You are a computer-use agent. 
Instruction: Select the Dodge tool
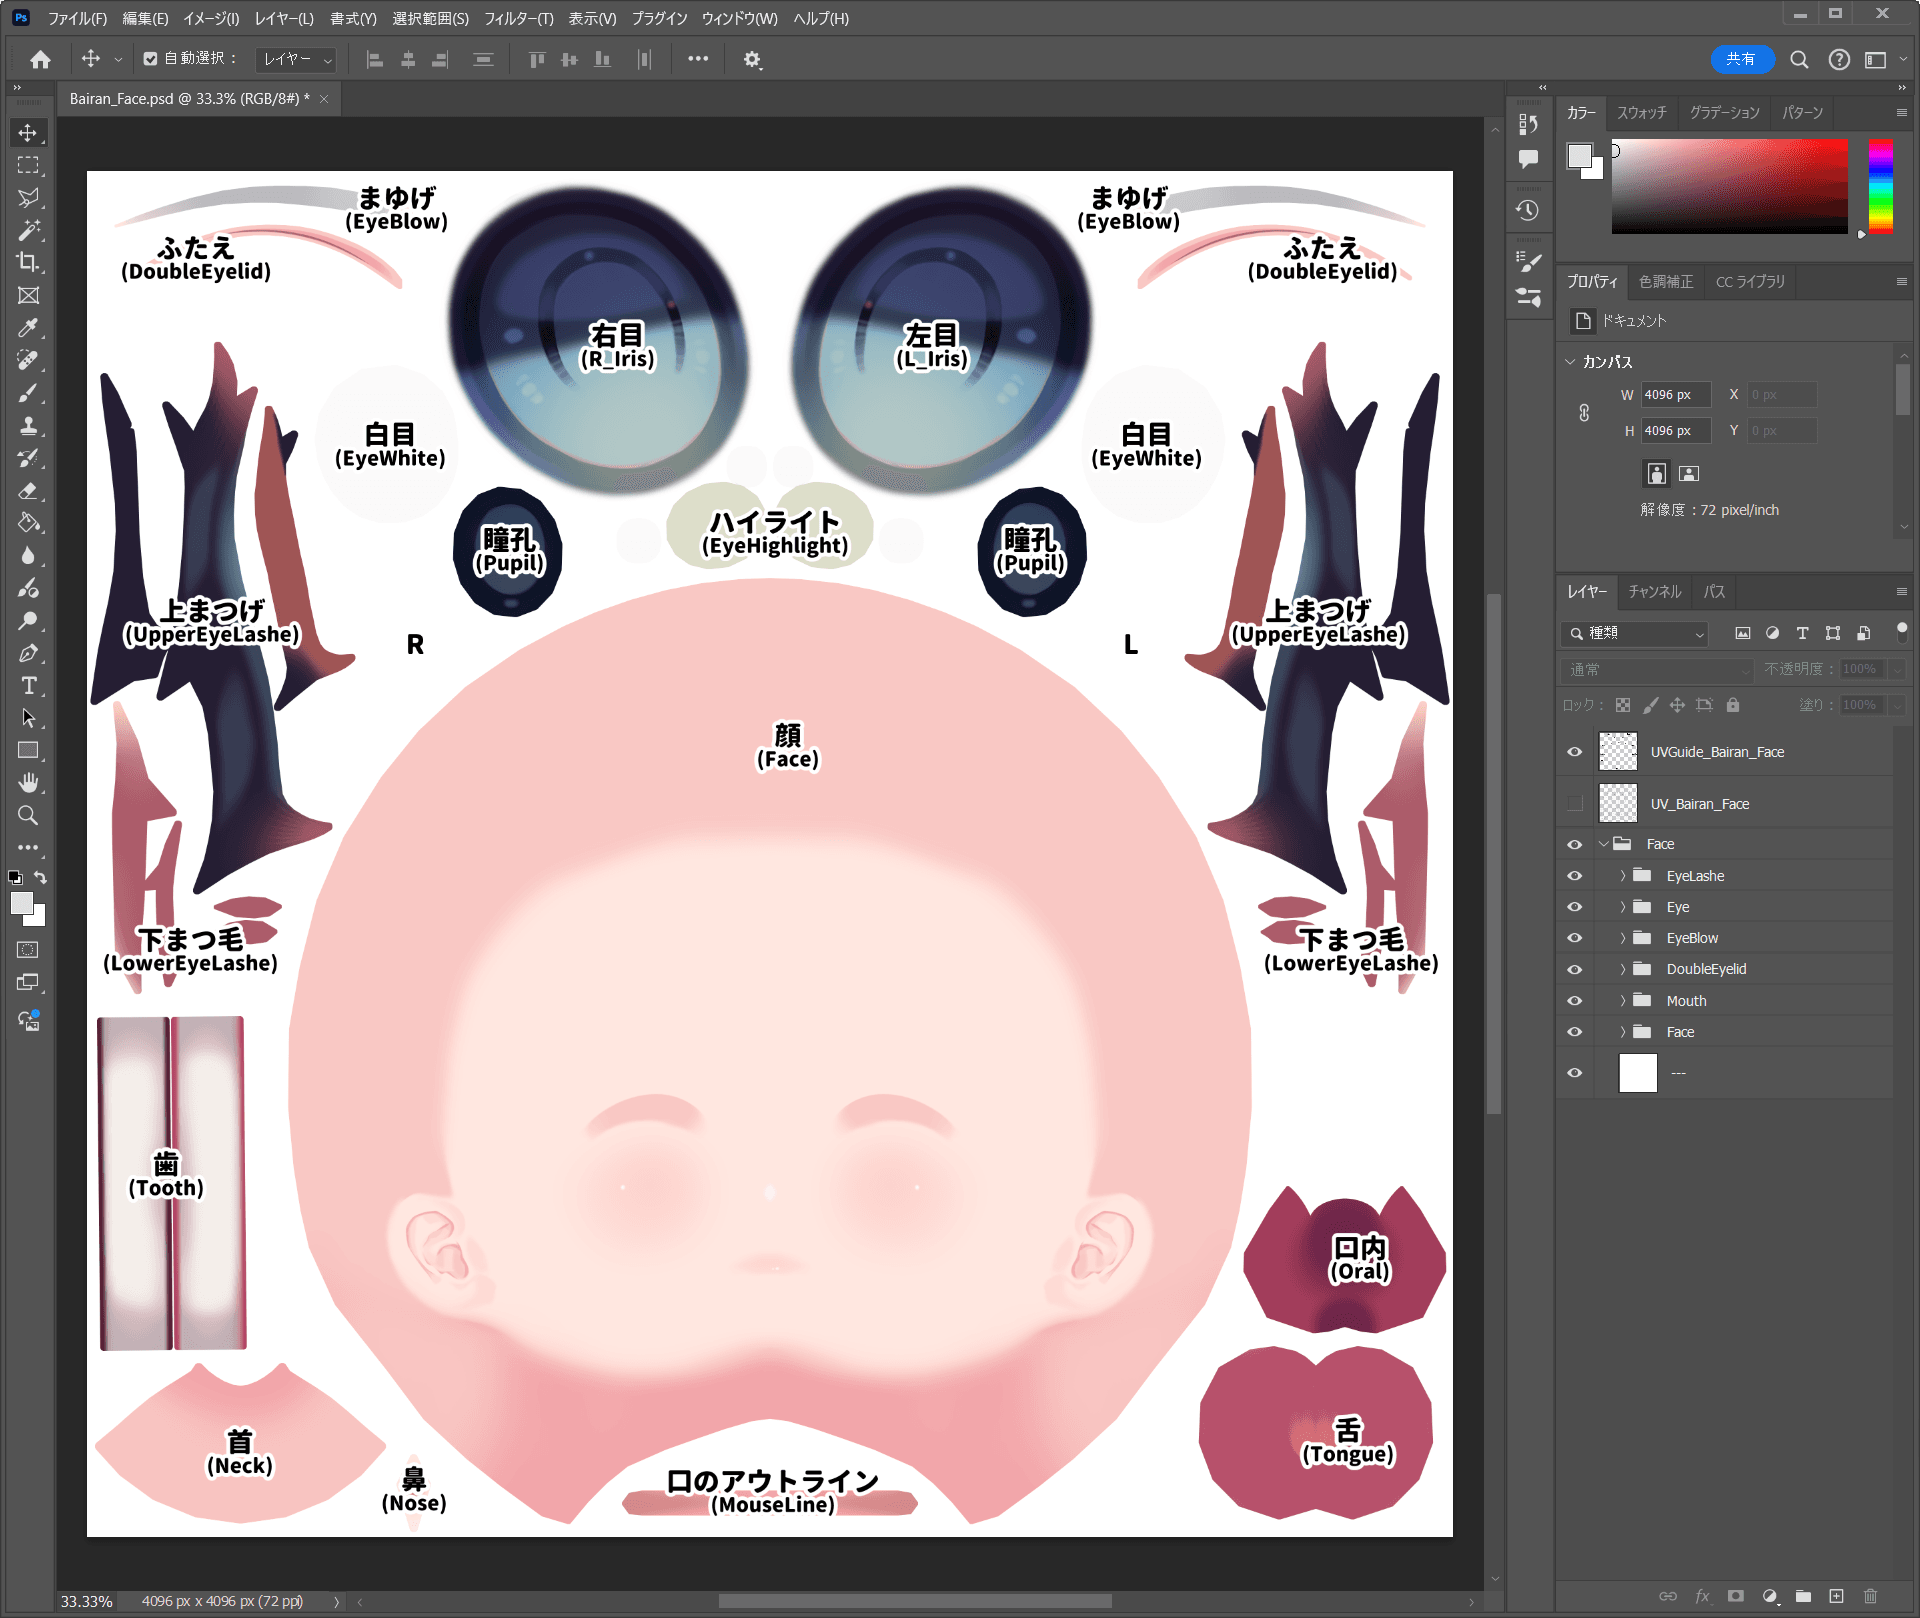coord(28,621)
